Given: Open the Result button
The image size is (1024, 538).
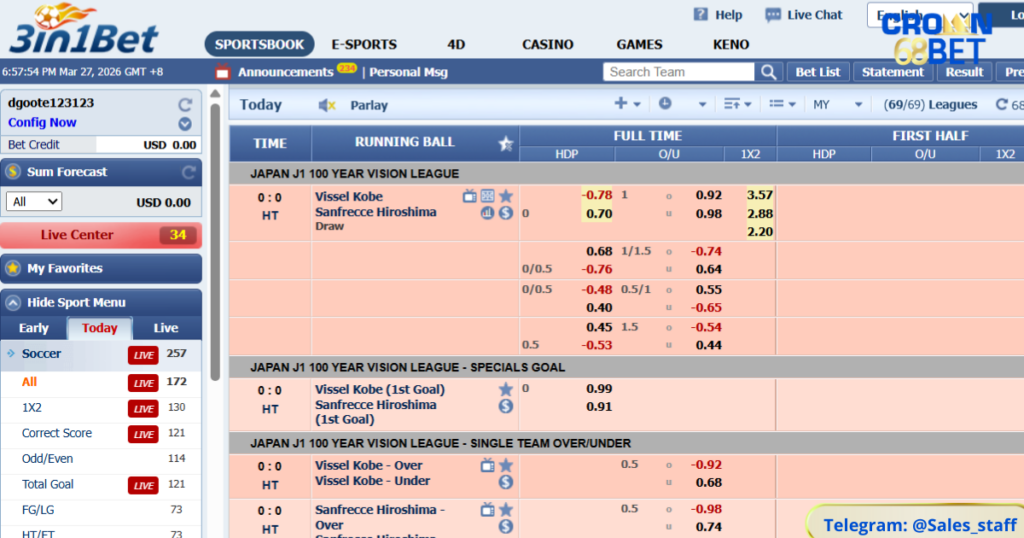Looking at the screenshot, I should (x=964, y=72).
